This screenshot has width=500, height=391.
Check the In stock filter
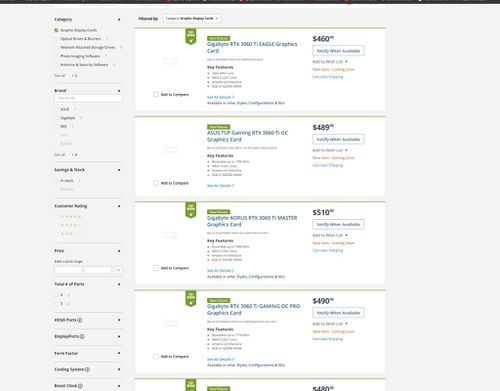56,181
